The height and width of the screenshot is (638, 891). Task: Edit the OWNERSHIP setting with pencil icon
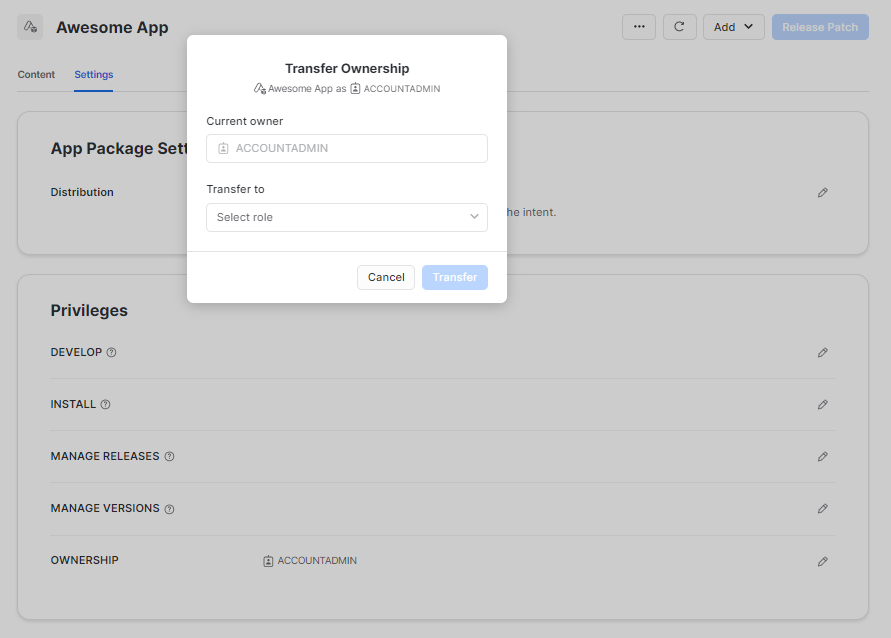tap(822, 560)
